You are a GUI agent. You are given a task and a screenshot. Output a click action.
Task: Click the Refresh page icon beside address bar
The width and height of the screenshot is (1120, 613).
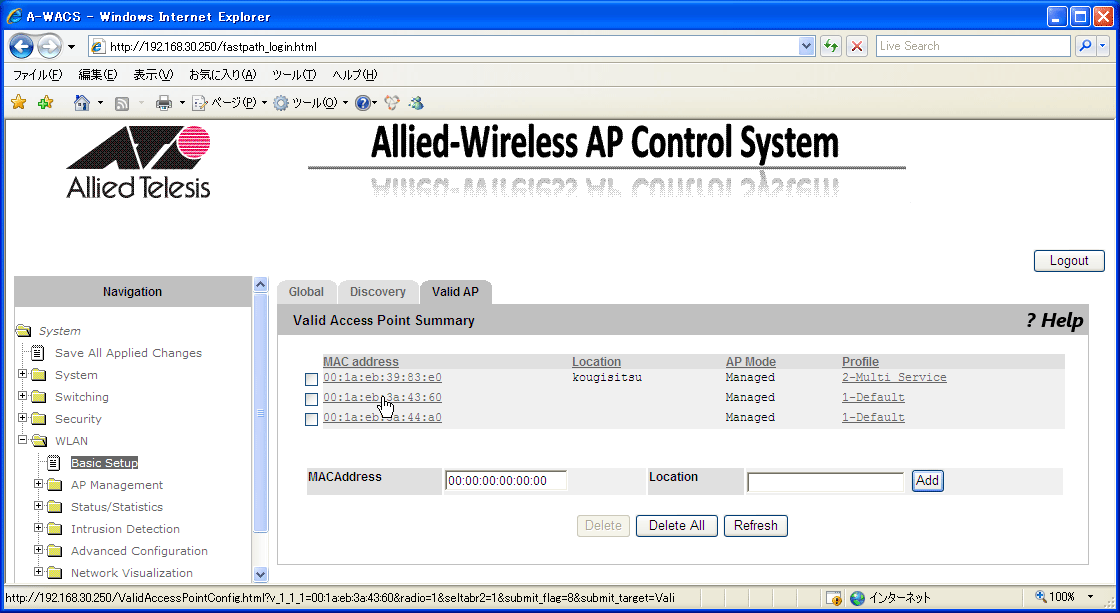[830, 46]
